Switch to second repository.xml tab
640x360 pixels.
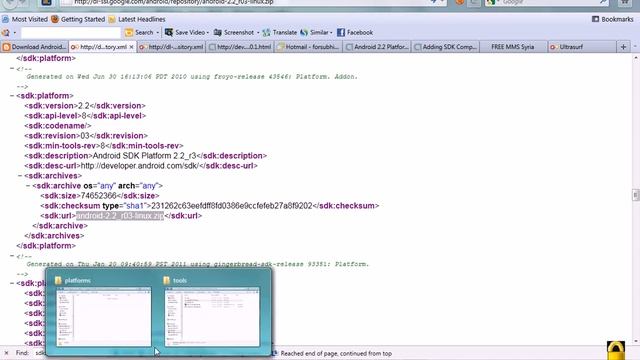pyautogui.click(x=171, y=47)
